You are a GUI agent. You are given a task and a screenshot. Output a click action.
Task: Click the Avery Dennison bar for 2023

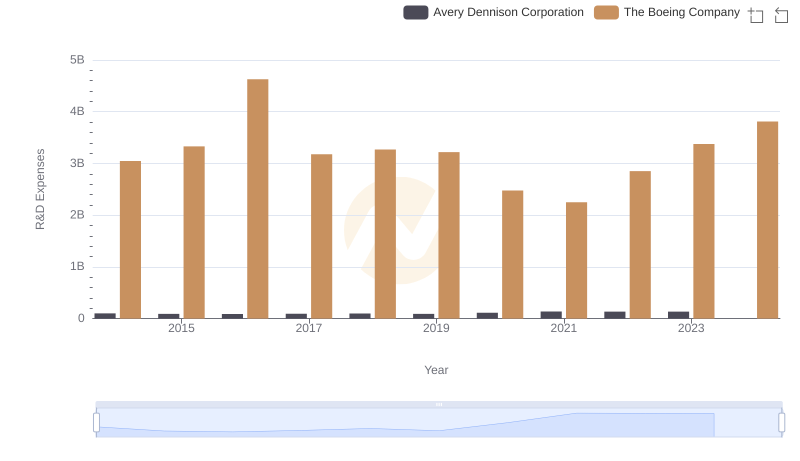tap(679, 315)
